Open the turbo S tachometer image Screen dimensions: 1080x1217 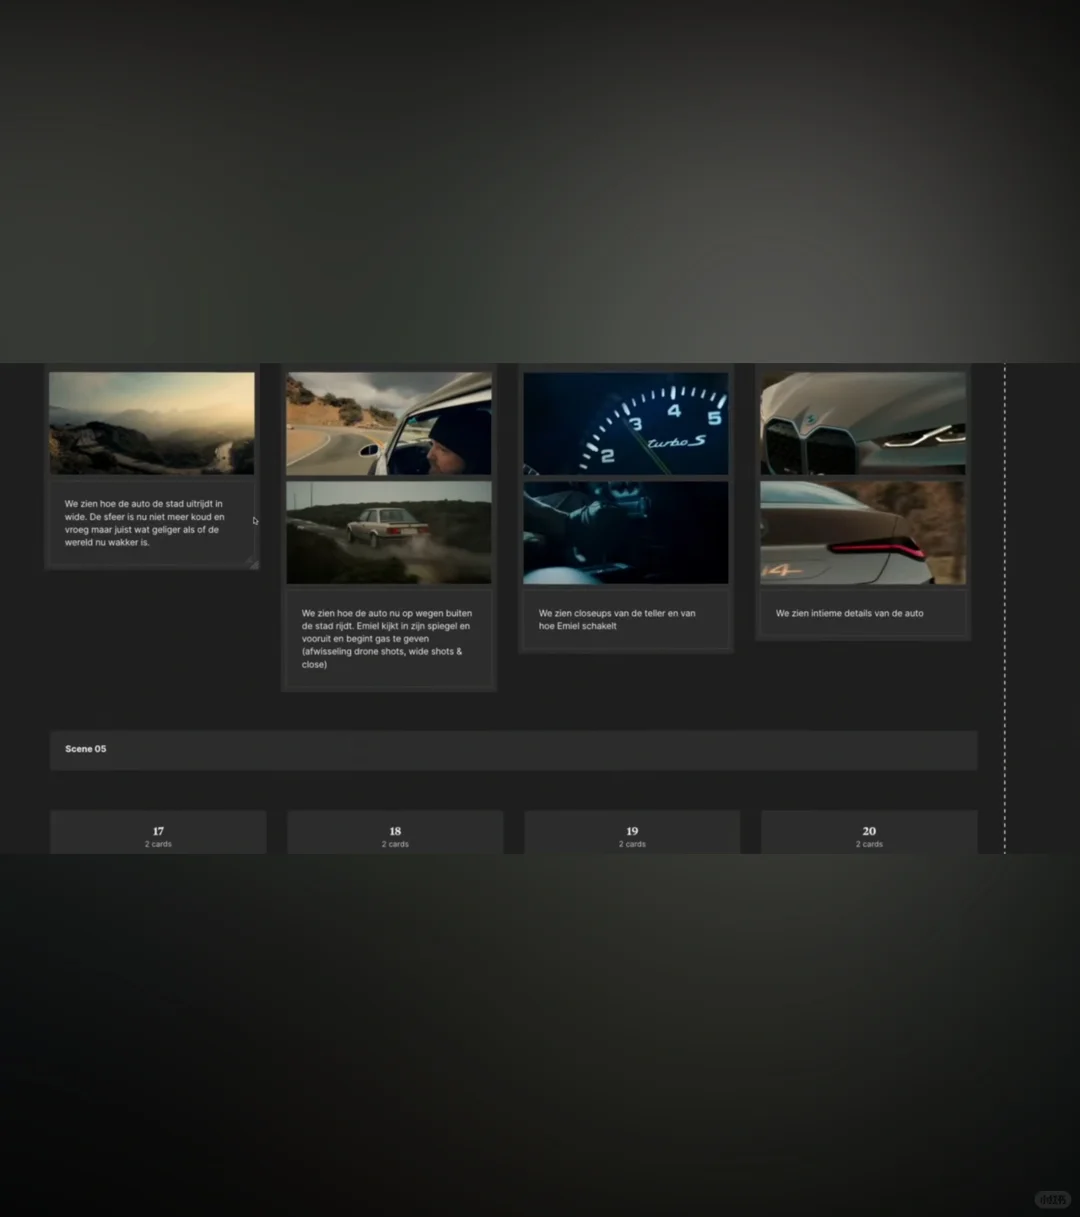[x=626, y=423]
